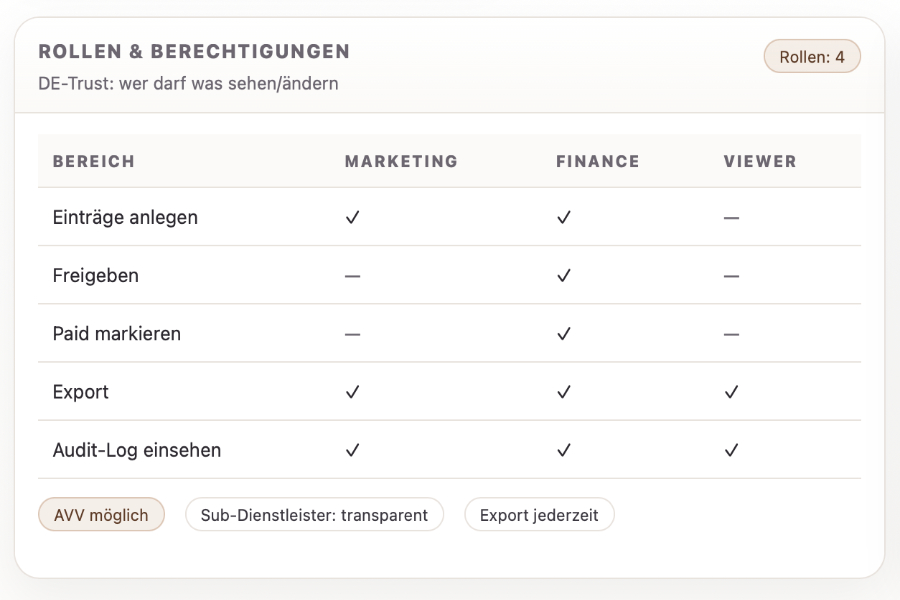This screenshot has width=900, height=600.
Task: Select the Viewer column header
Action: pos(760,161)
